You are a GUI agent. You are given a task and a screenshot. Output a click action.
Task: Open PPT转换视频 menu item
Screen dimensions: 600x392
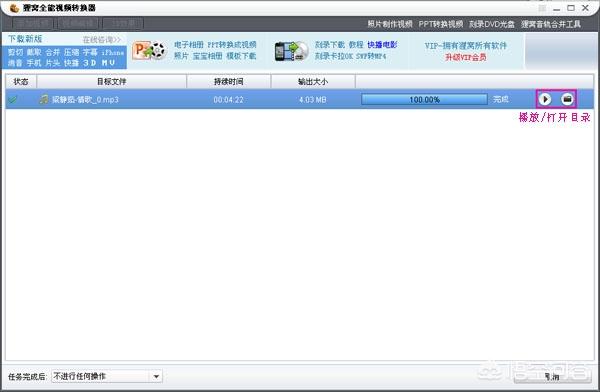pos(440,24)
